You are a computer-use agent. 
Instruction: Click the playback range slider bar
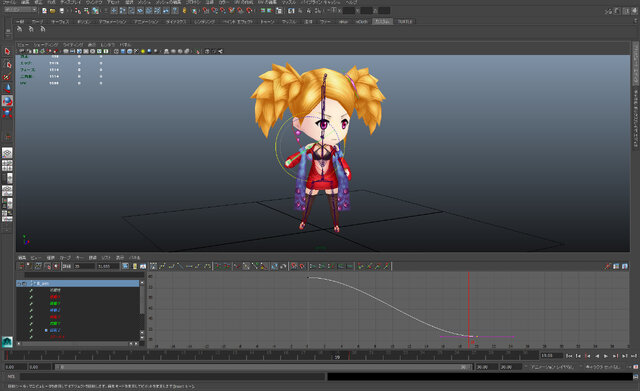coord(263,367)
